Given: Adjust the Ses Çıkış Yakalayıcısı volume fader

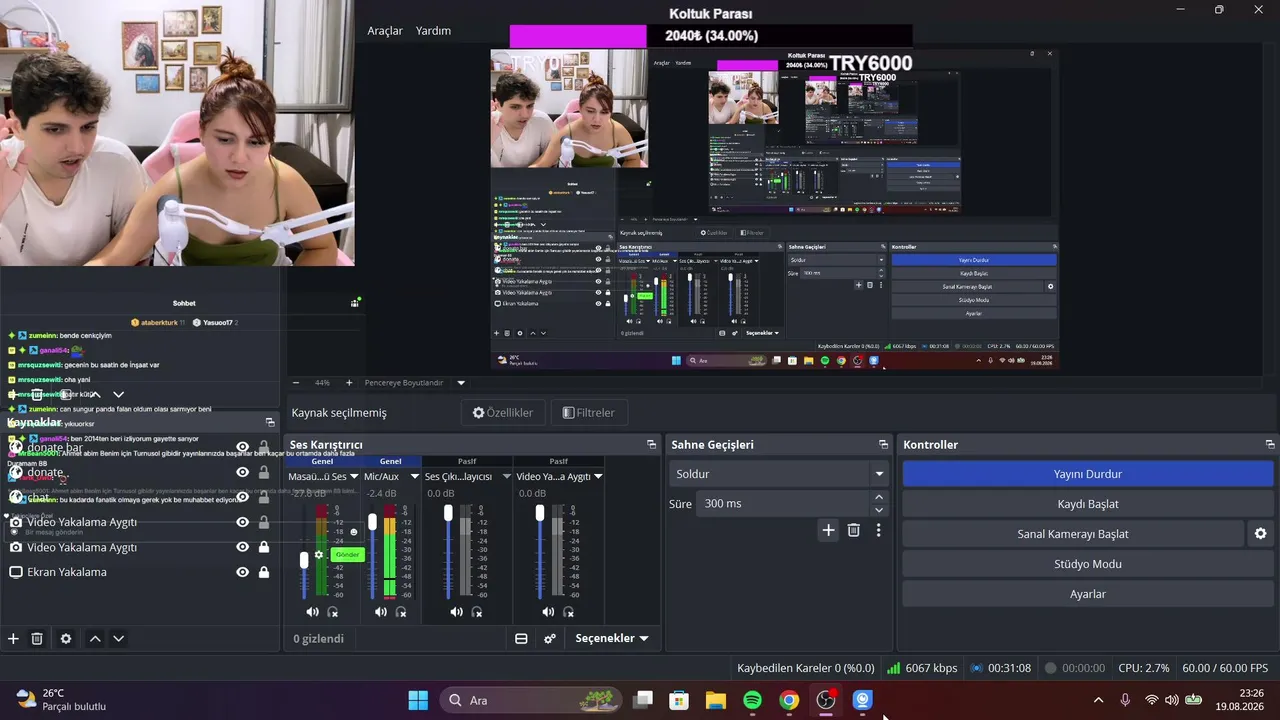Looking at the screenshot, I should [x=448, y=513].
